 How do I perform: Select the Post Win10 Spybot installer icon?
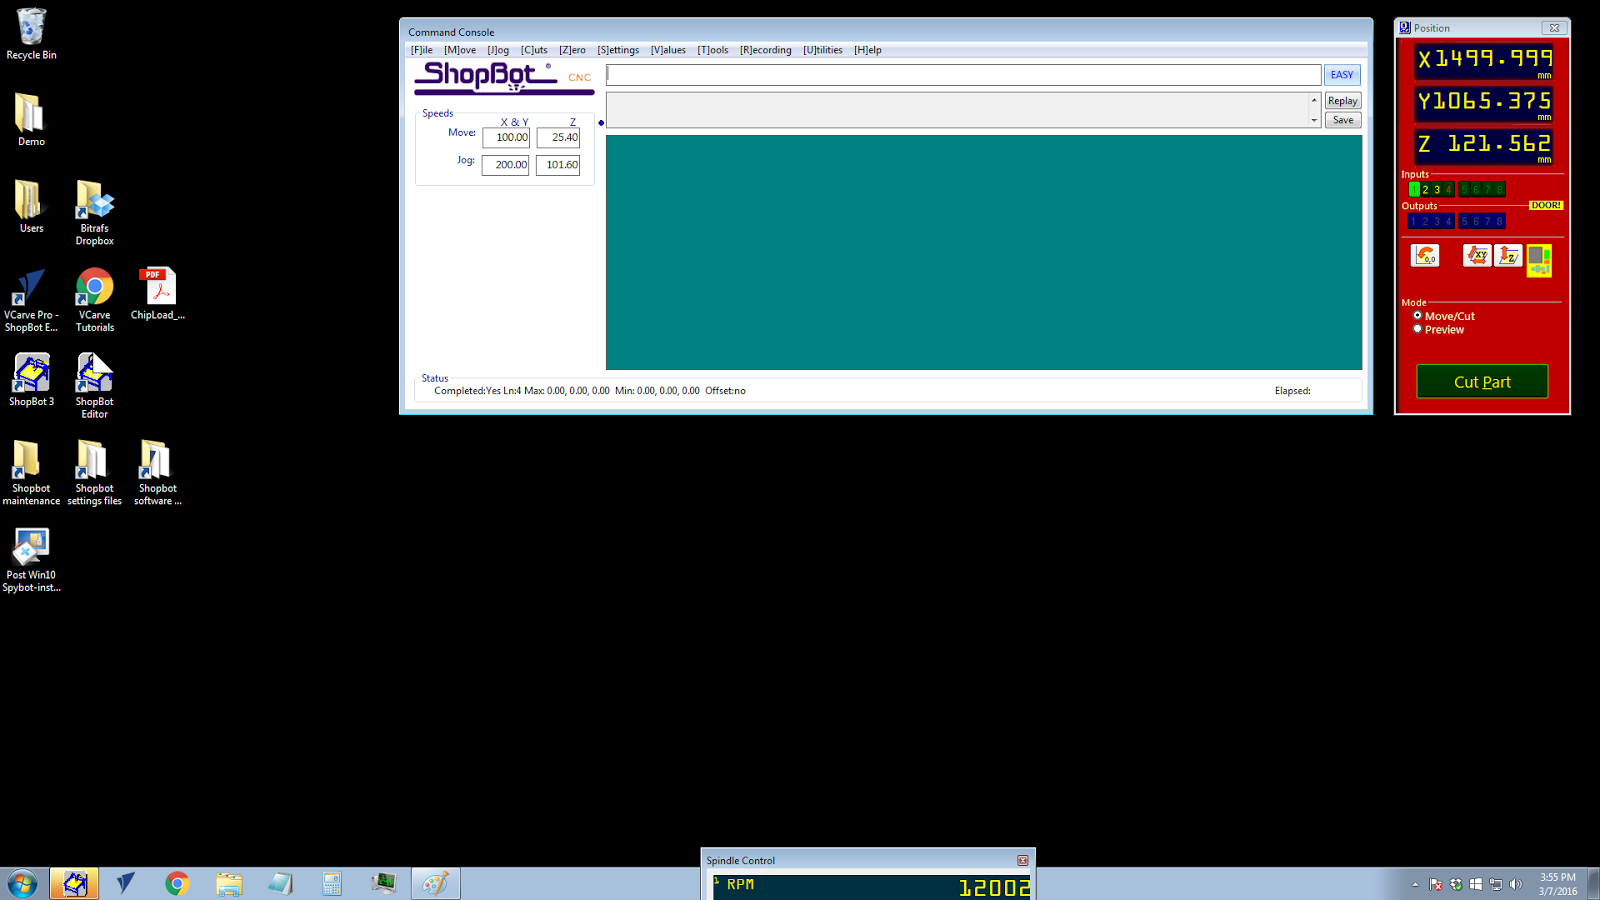[31, 560]
